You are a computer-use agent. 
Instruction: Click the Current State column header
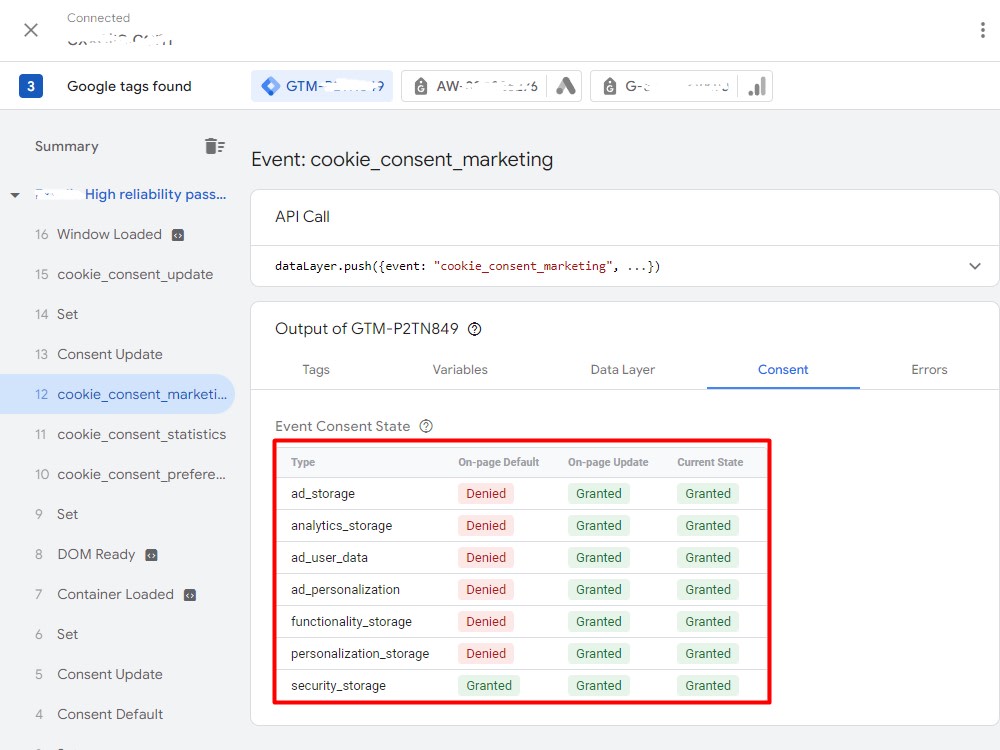coord(710,462)
